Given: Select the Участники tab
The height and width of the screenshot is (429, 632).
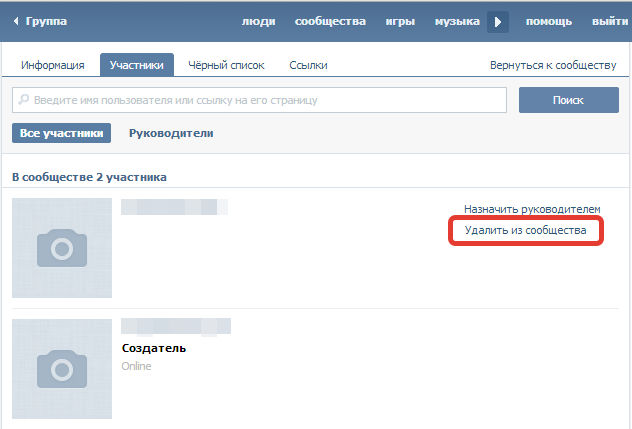Looking at the screenshot, I should (137, 65).
